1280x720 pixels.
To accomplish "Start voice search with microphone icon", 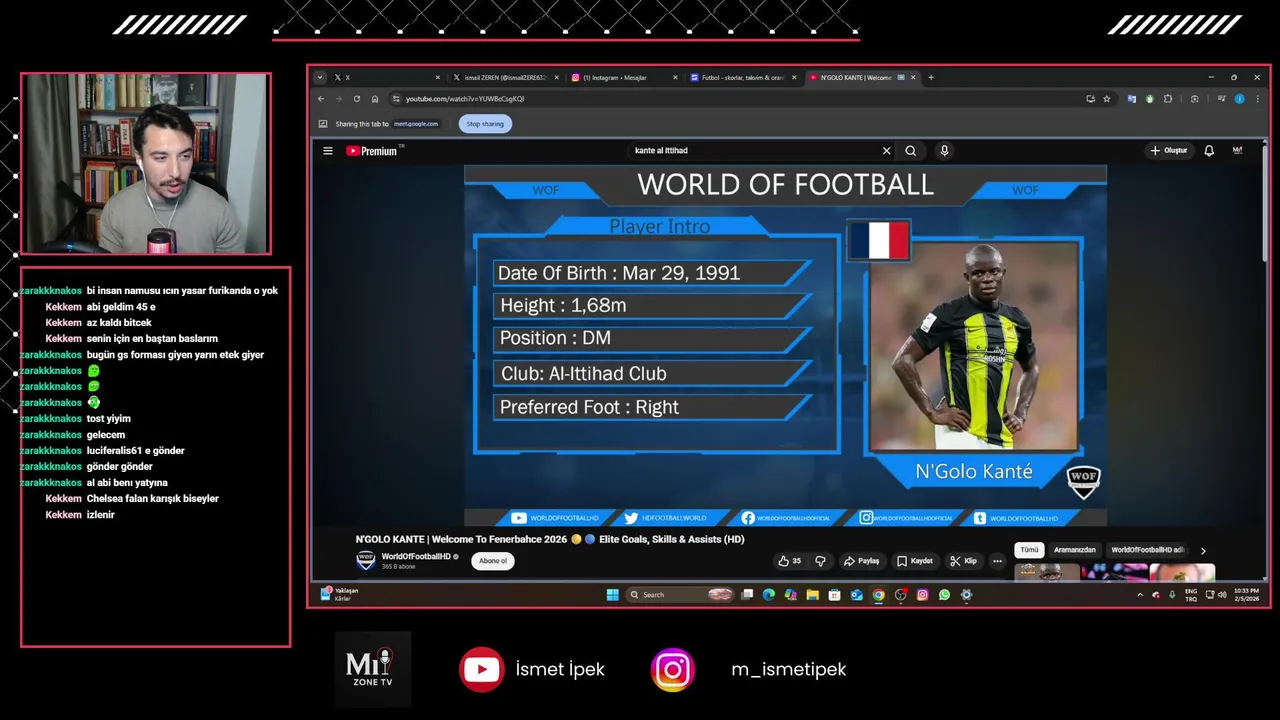I will (944, 151).
